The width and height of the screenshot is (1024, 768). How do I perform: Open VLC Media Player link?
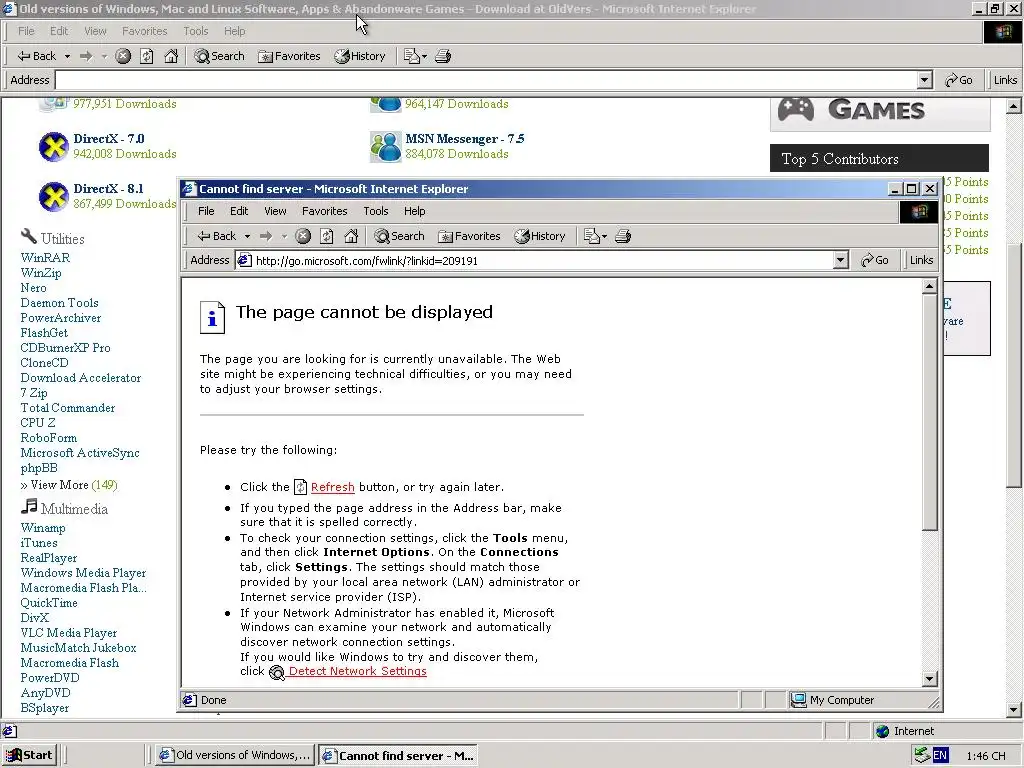point(69,633)
